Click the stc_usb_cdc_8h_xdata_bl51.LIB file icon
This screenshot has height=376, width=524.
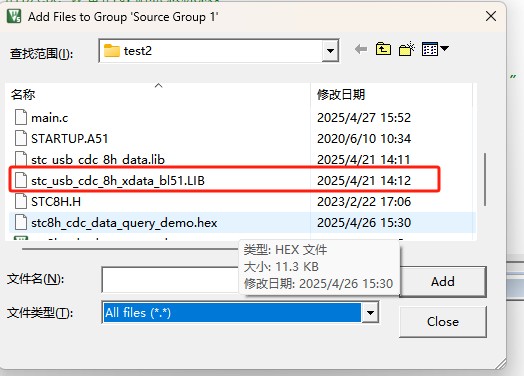[21, 180]
